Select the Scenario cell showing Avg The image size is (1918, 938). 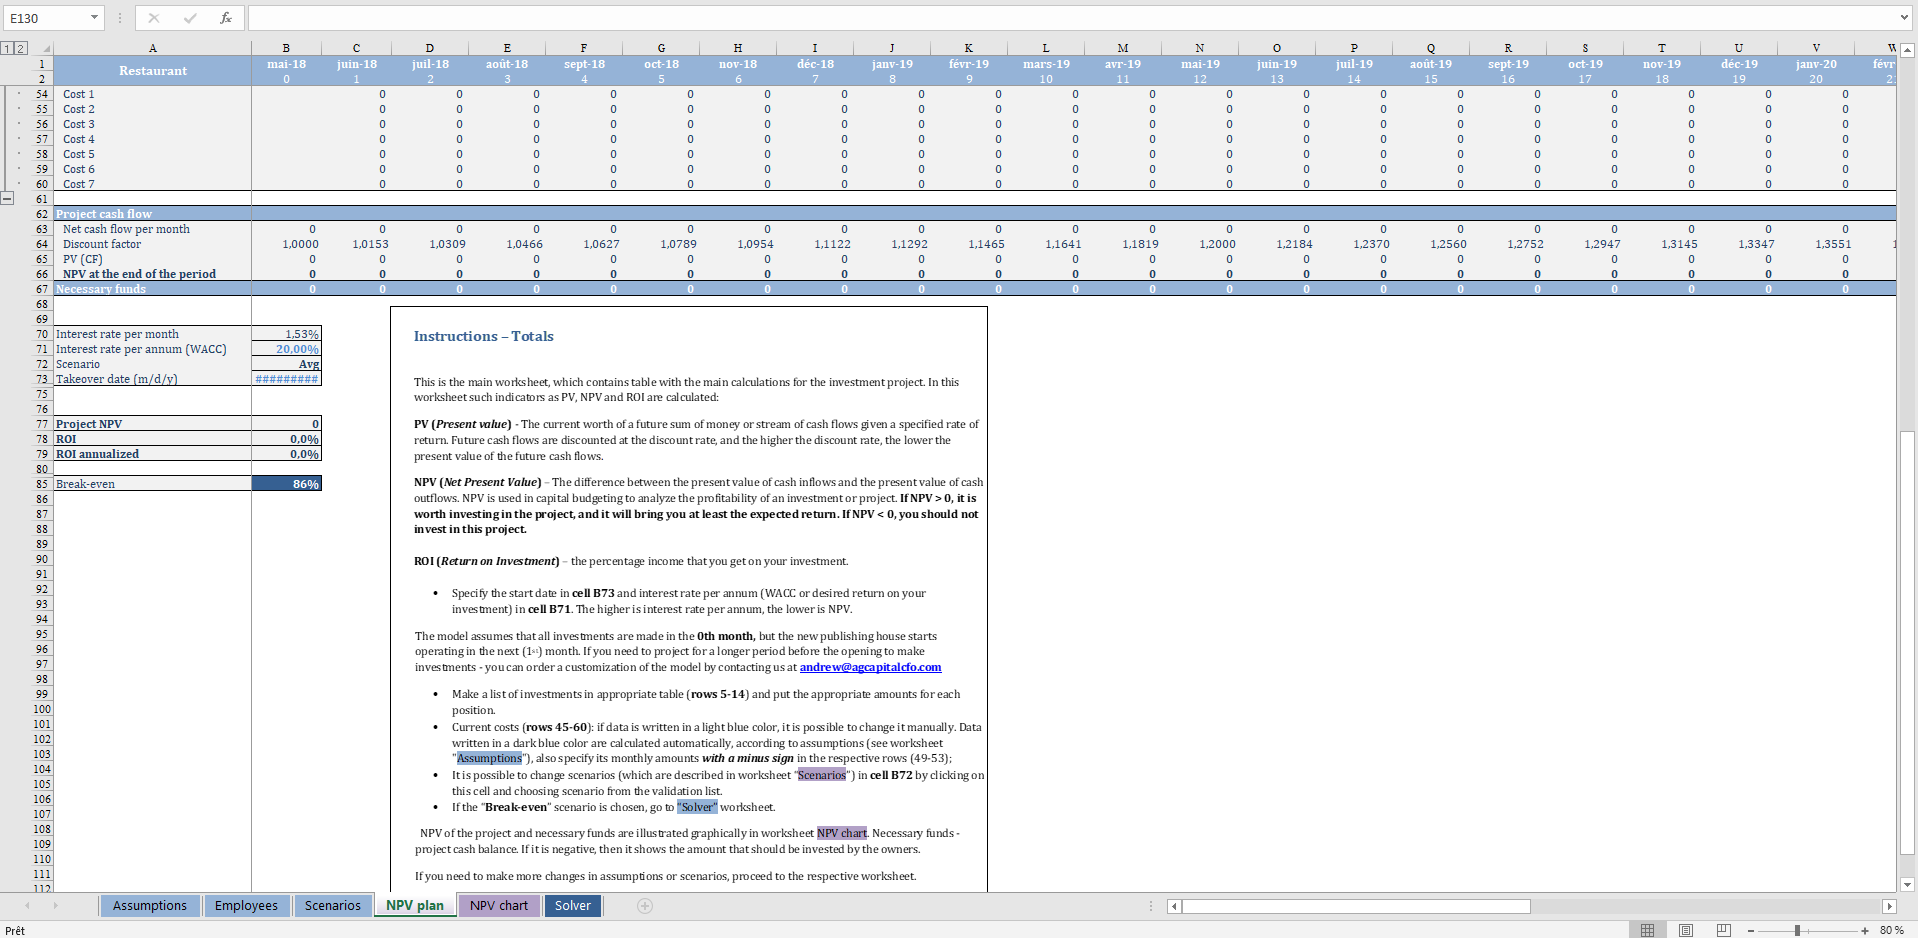[286, 364]
